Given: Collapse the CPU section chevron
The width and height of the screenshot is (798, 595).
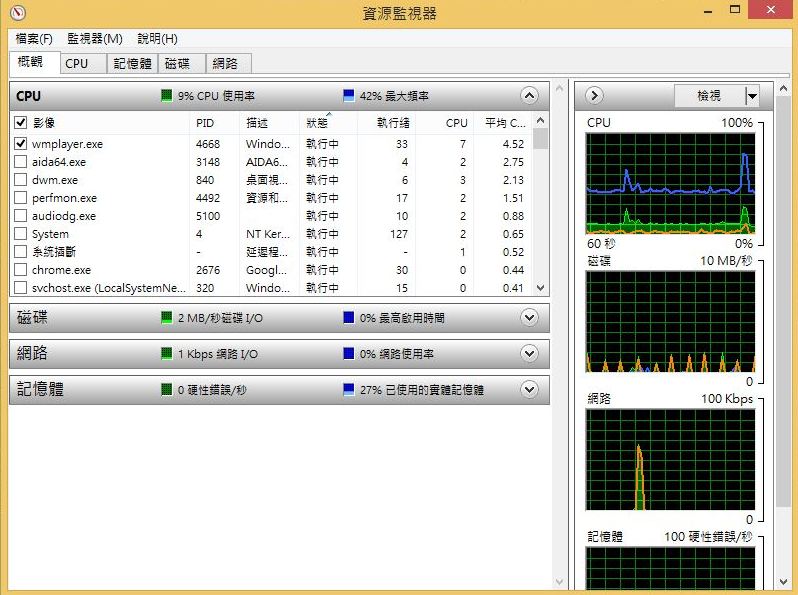Looking at the screenshot, I should (x=529, y=96).
